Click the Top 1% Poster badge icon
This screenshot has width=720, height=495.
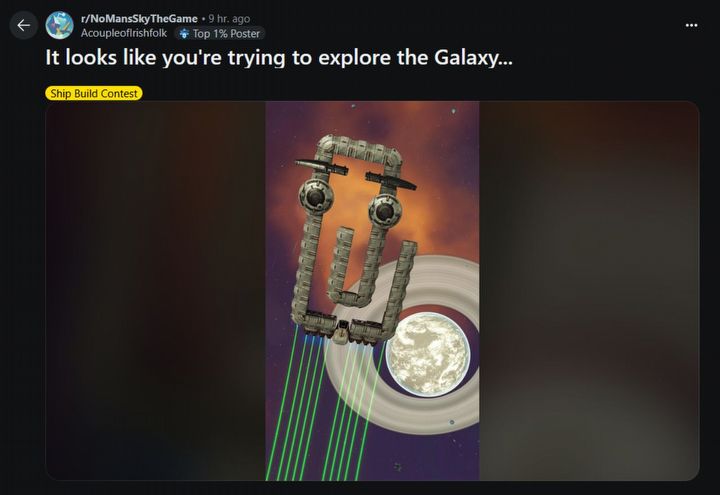(184, 34)
